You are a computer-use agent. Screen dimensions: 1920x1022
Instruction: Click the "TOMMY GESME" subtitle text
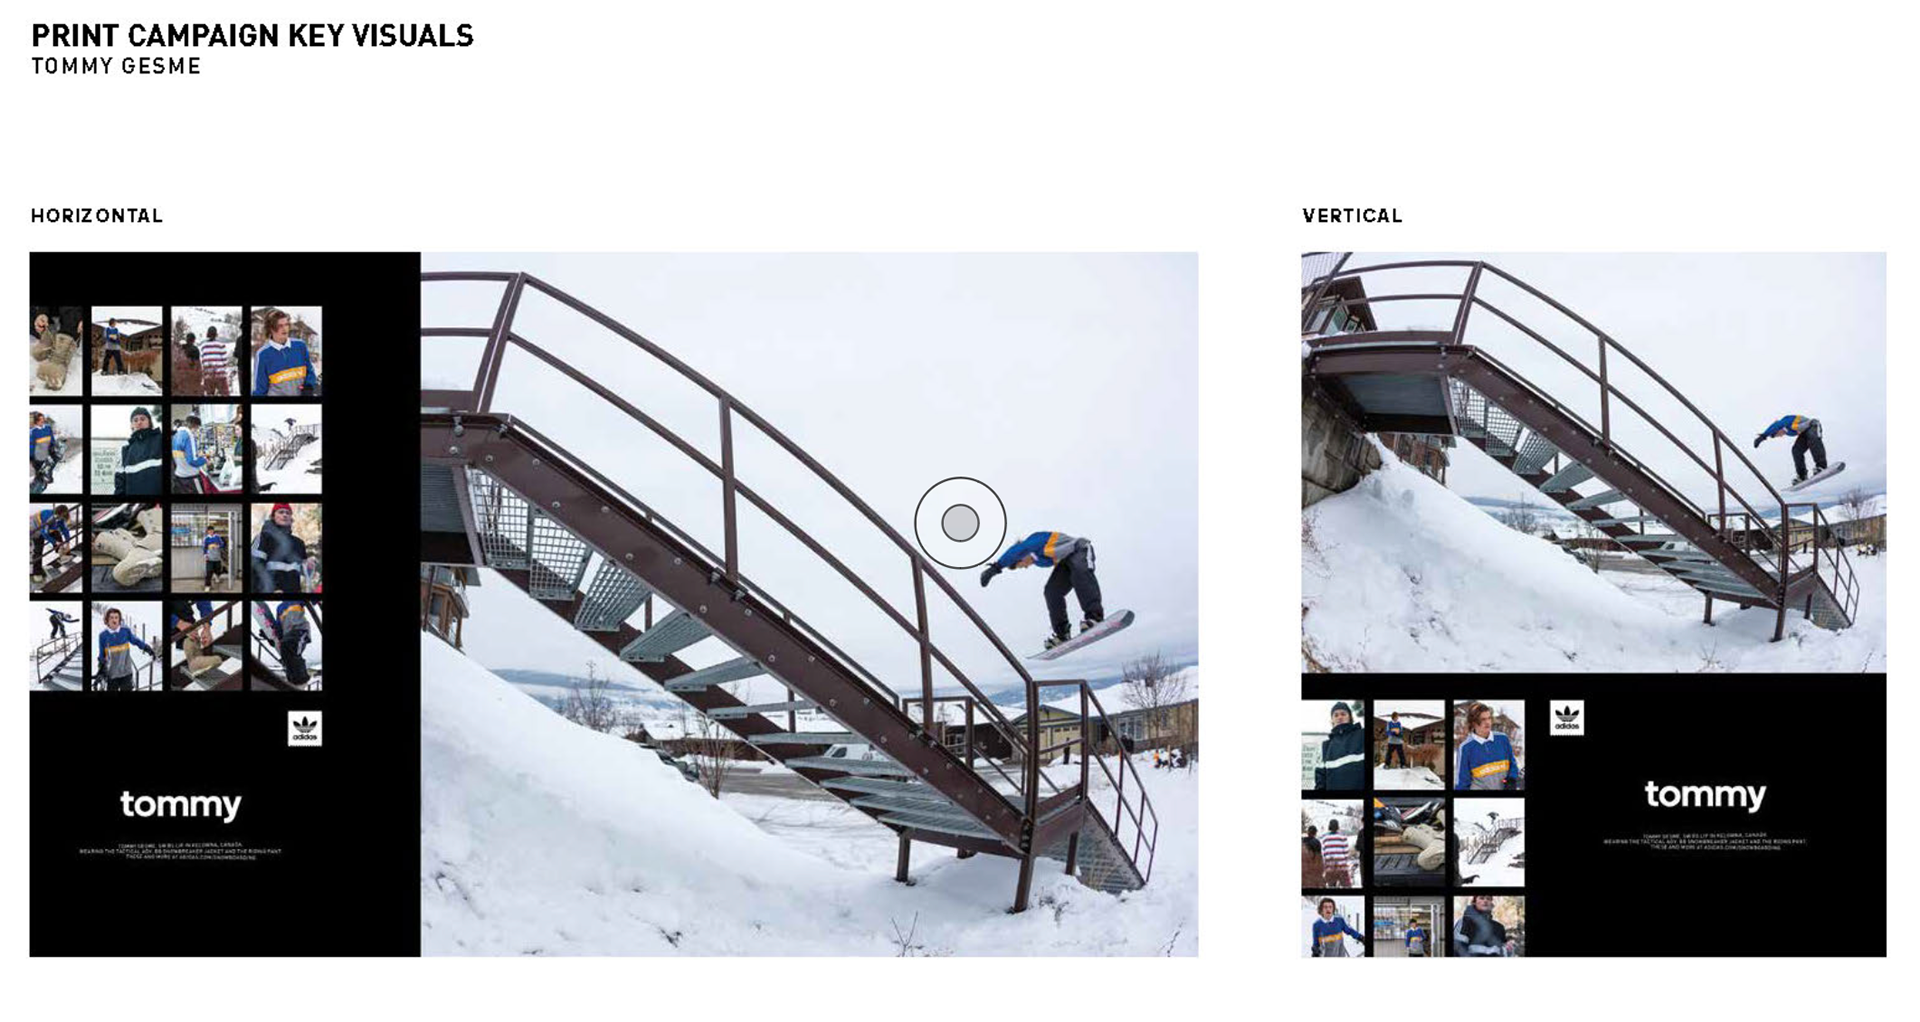click(x=116, y=66)
